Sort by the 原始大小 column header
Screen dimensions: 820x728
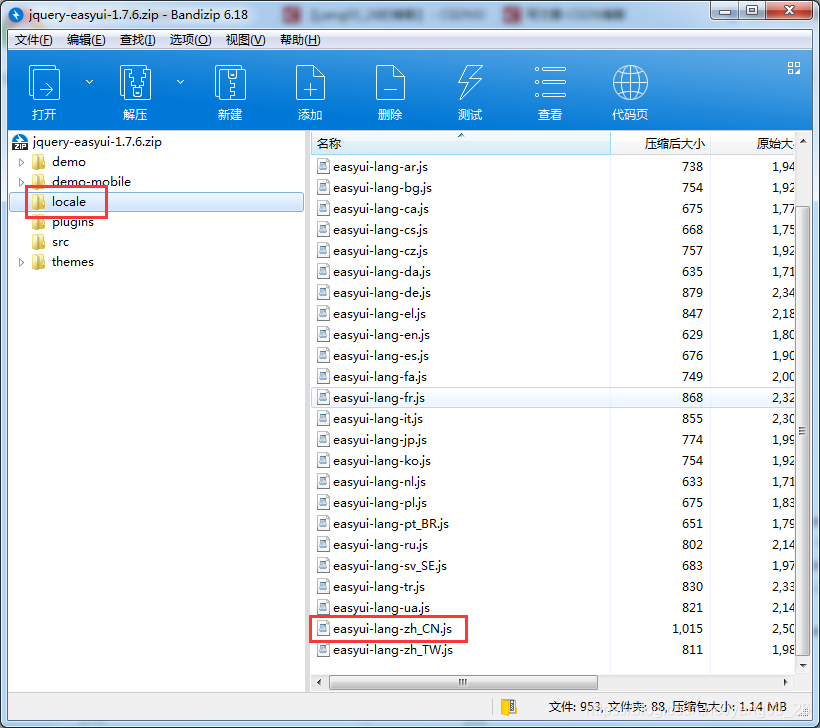(x=753, y=143)
